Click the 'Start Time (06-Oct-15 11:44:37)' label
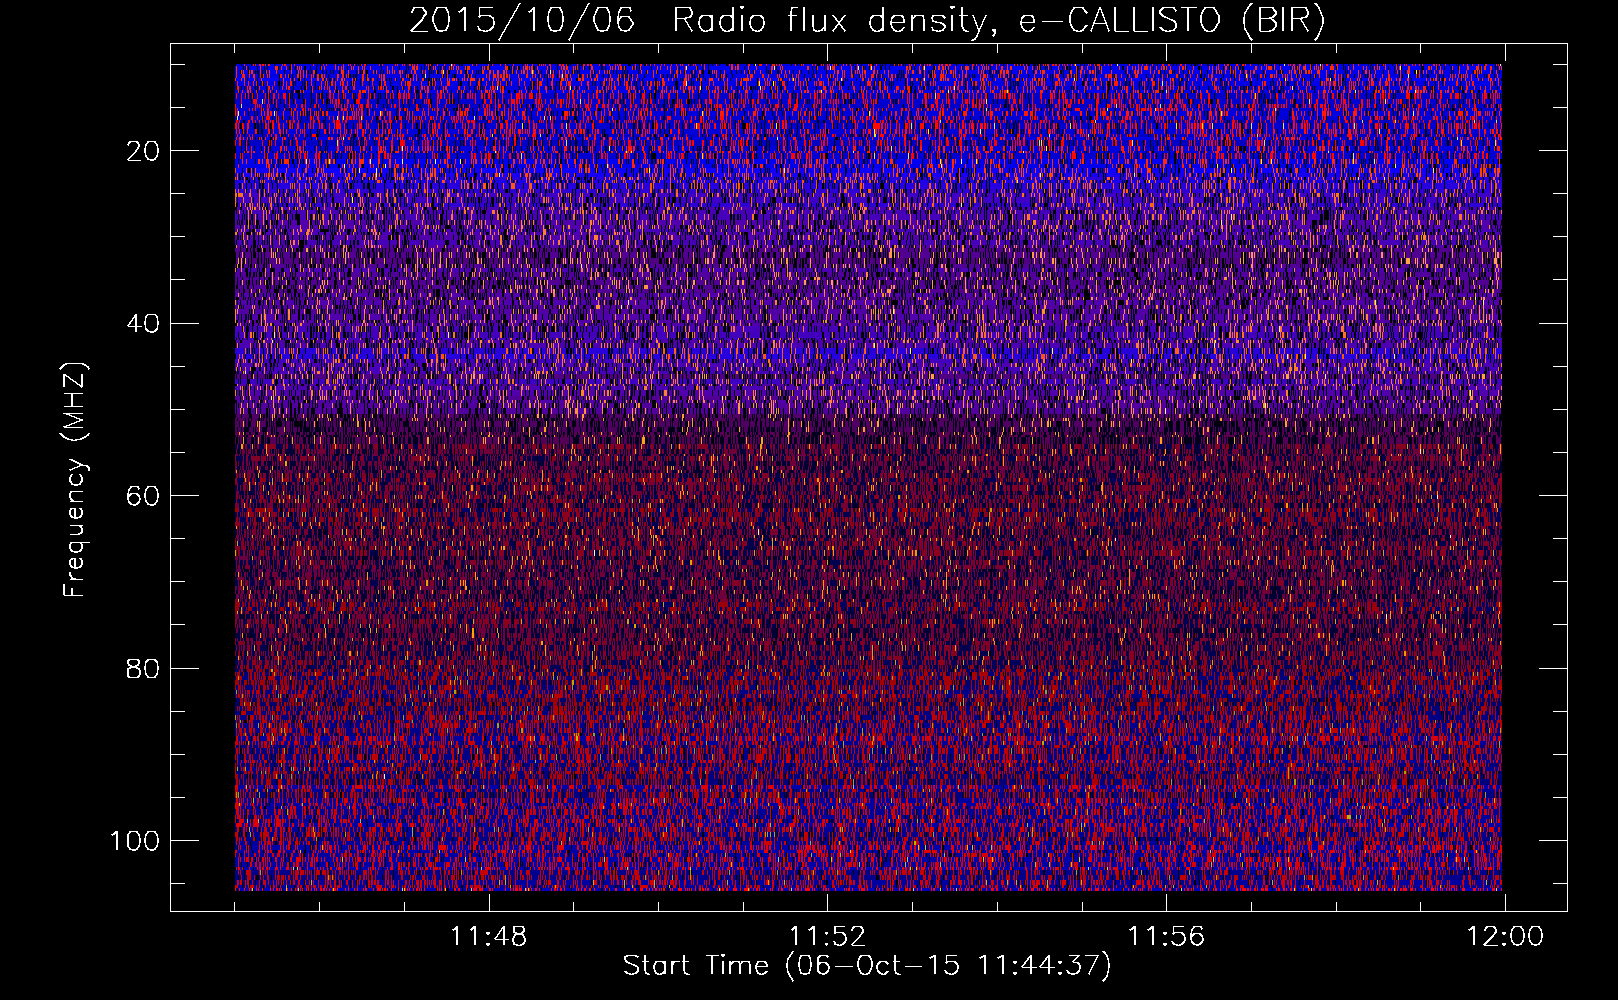 [867, 966]
